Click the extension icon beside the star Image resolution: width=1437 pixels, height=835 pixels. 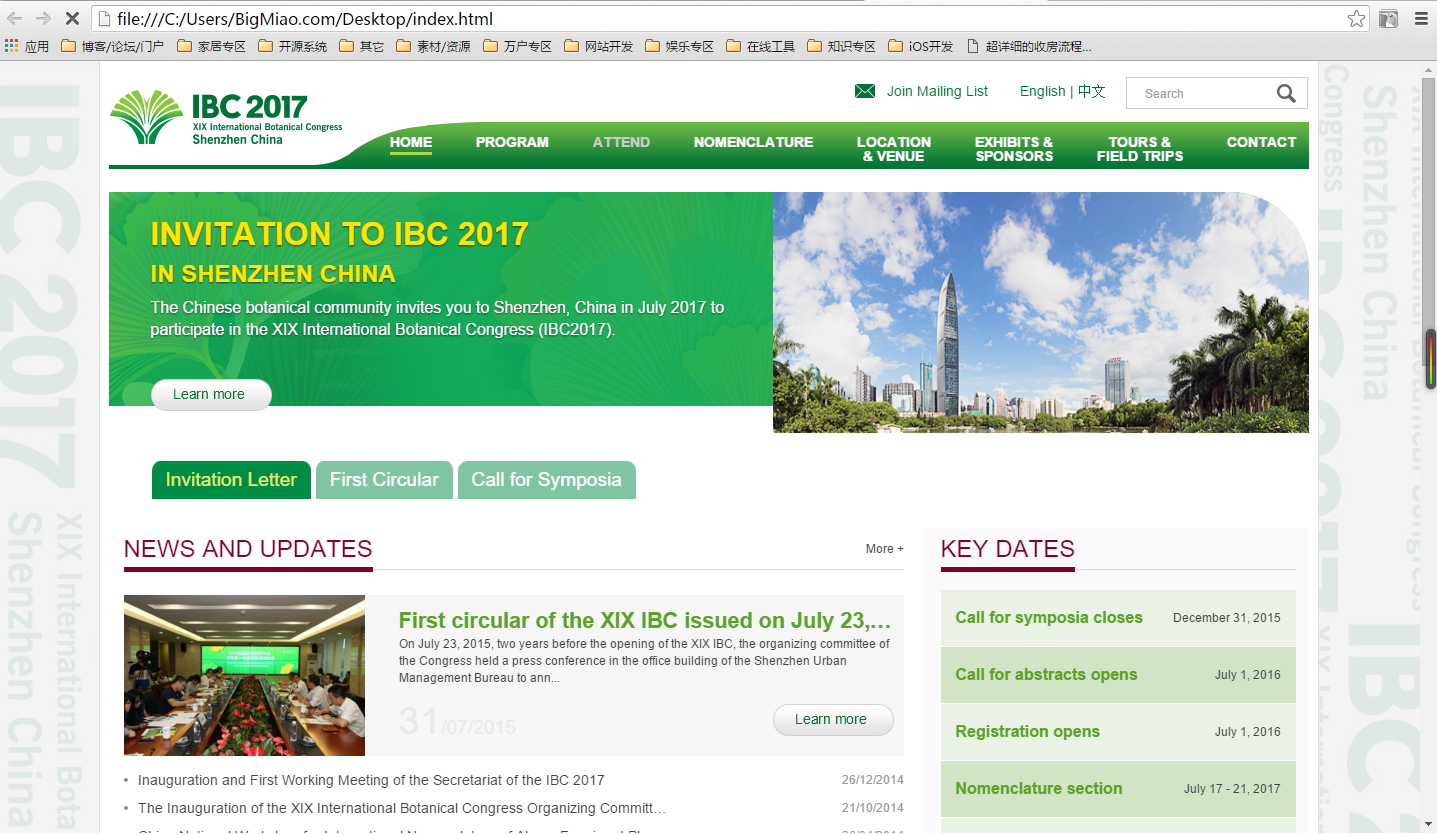pos(1388,18)
